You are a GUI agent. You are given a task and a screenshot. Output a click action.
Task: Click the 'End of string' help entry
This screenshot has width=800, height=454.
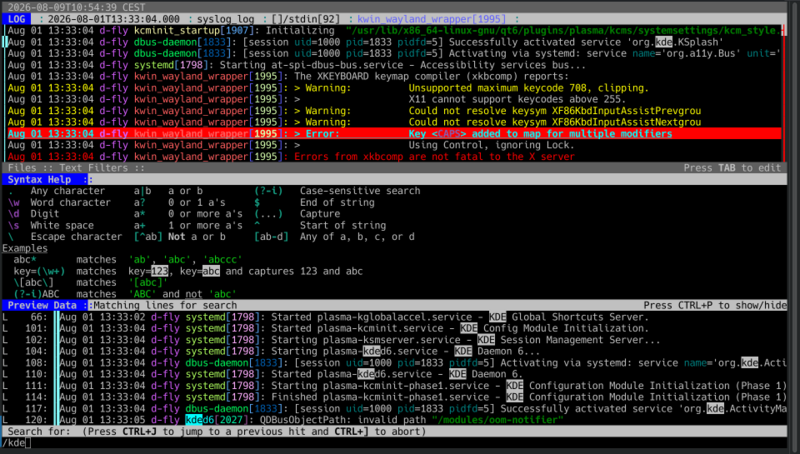tap(337, 203)
